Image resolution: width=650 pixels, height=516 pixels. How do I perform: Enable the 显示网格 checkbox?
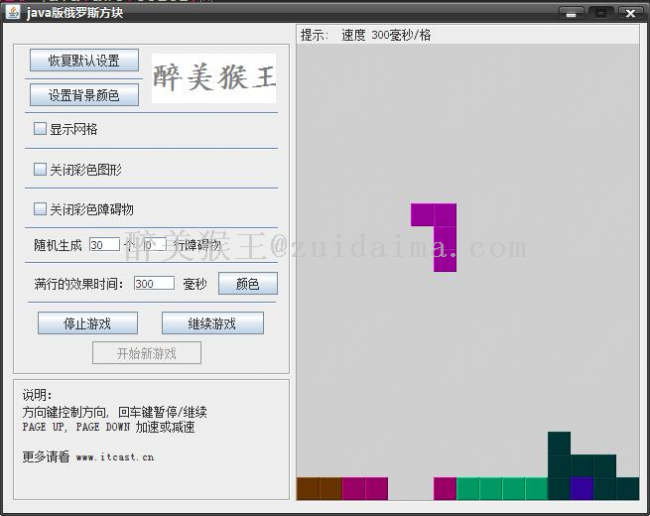click(40, 129)
